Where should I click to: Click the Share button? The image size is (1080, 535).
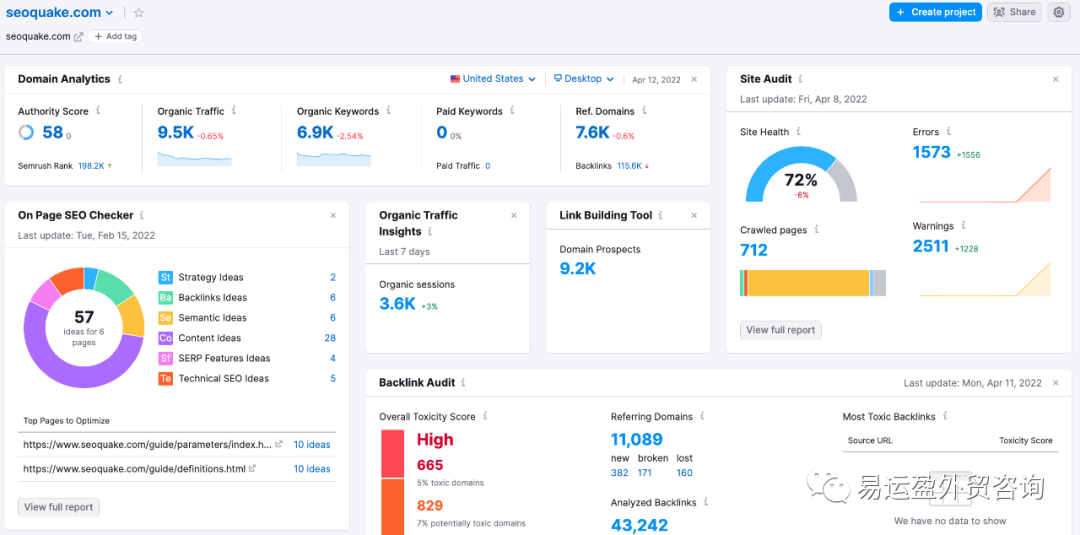tap(1014, 12)
